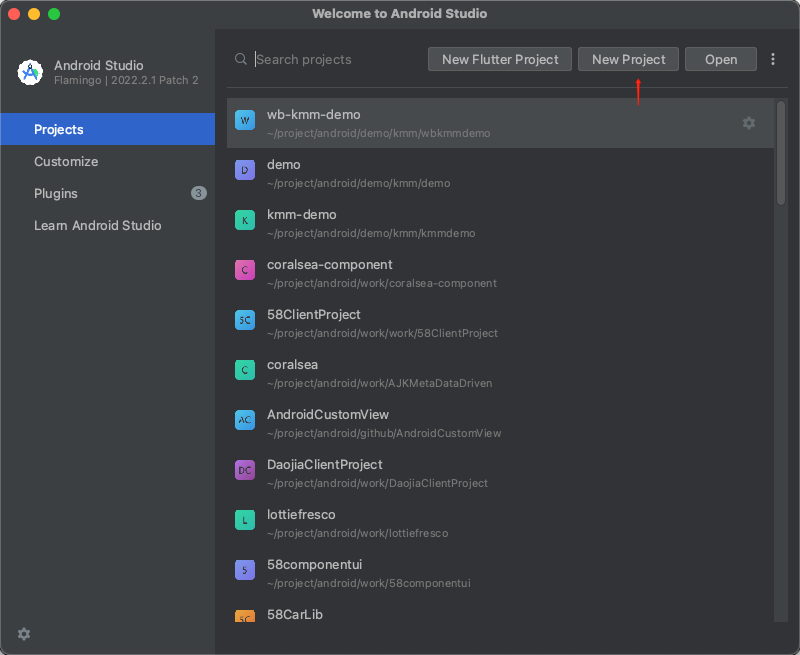This screenshot has height=655, width=800.
Task: Click path ~/project/android/work/AJKMetaDataDriven
Action: [x=380, y=383]
